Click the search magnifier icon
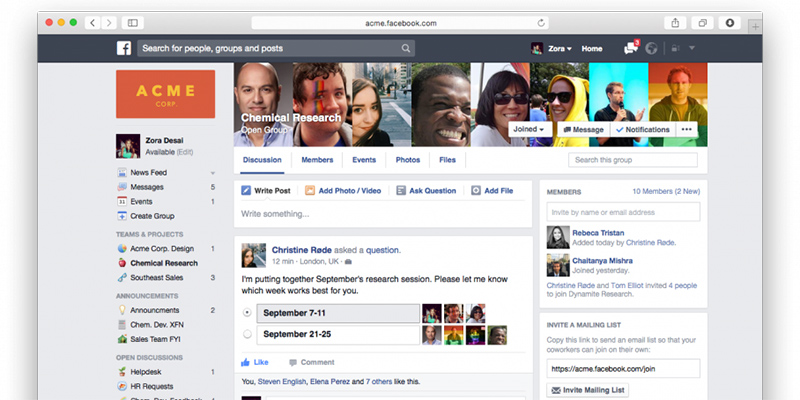 (406, 48)
